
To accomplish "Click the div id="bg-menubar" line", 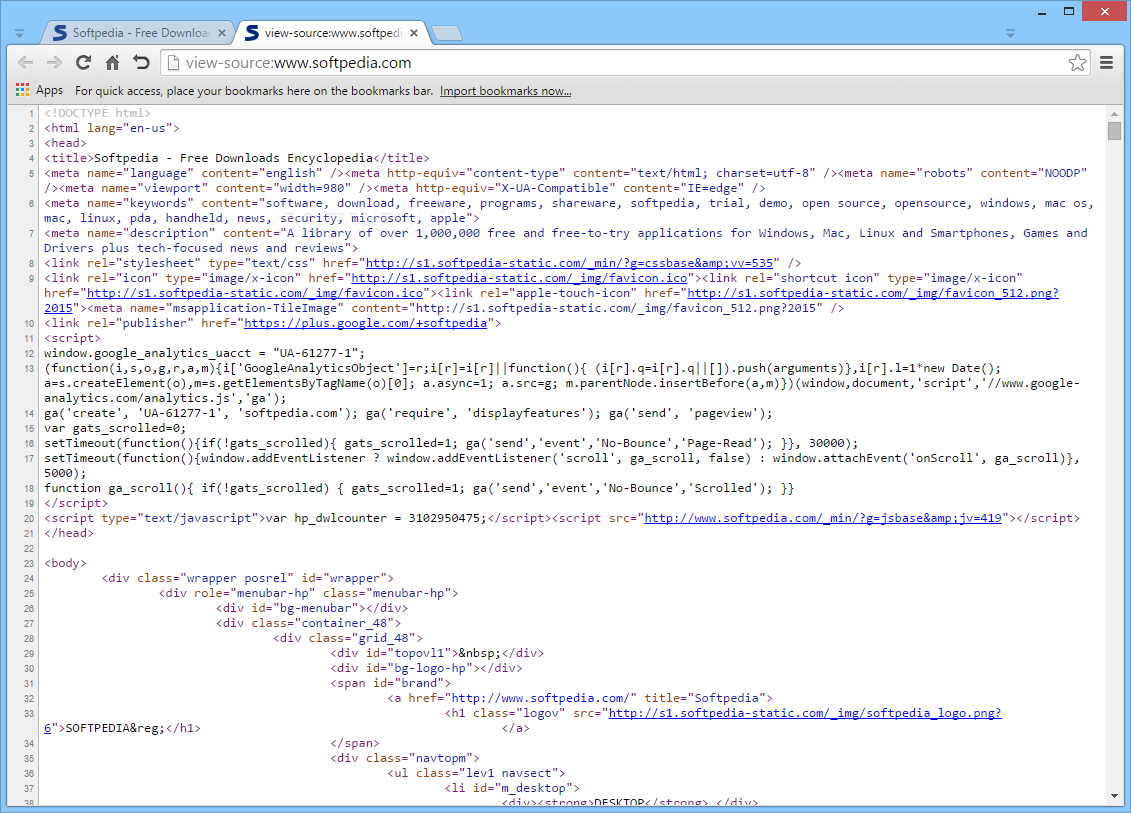I will (x=312, y=608).
